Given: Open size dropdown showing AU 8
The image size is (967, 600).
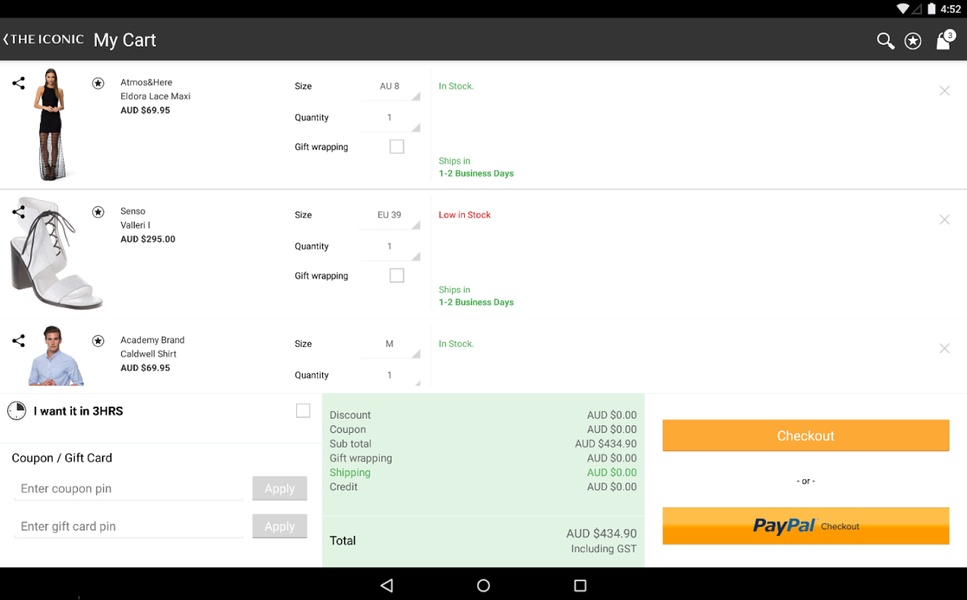Looking at the screenshot, I should click(x=389, y=86).
